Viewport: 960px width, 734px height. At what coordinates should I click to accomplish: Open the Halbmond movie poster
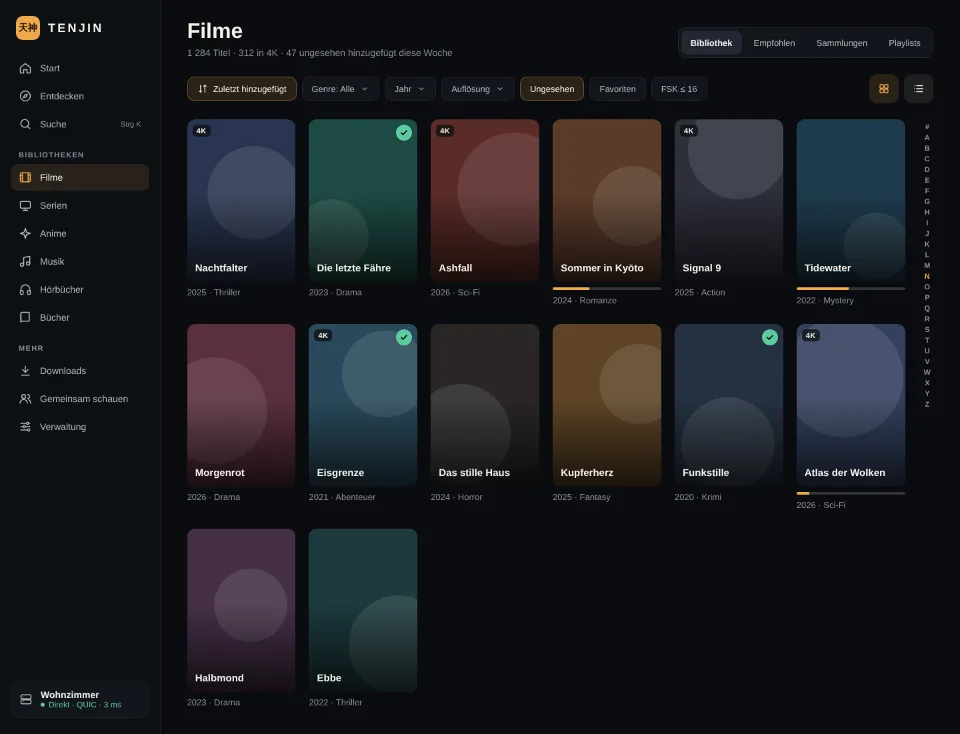pos(241,610)
